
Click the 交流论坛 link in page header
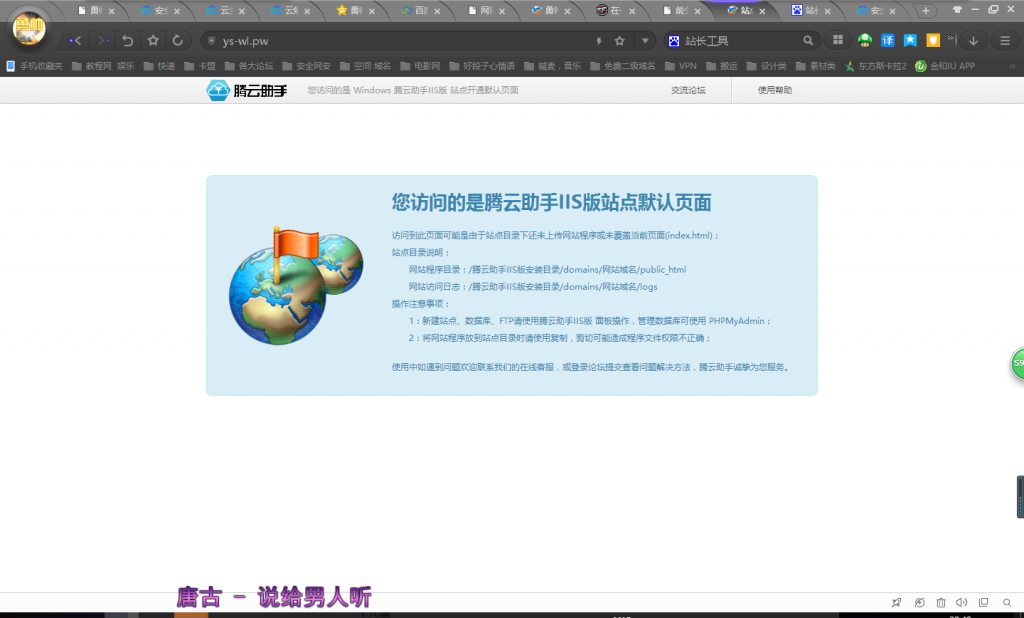tap(688, 90)
